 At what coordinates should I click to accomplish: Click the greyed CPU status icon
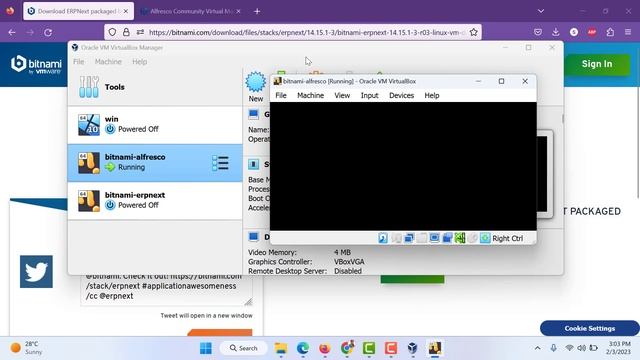[x=473, y=238]
